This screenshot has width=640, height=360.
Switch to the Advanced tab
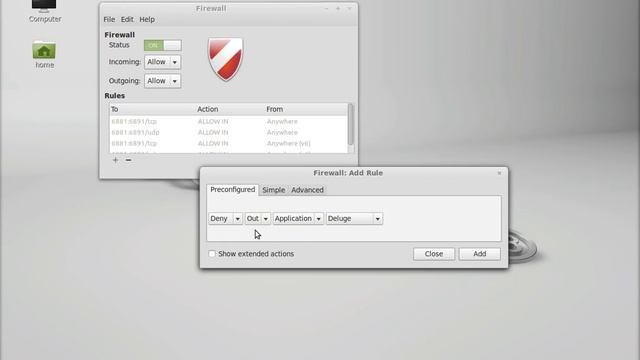click(307, 190)
